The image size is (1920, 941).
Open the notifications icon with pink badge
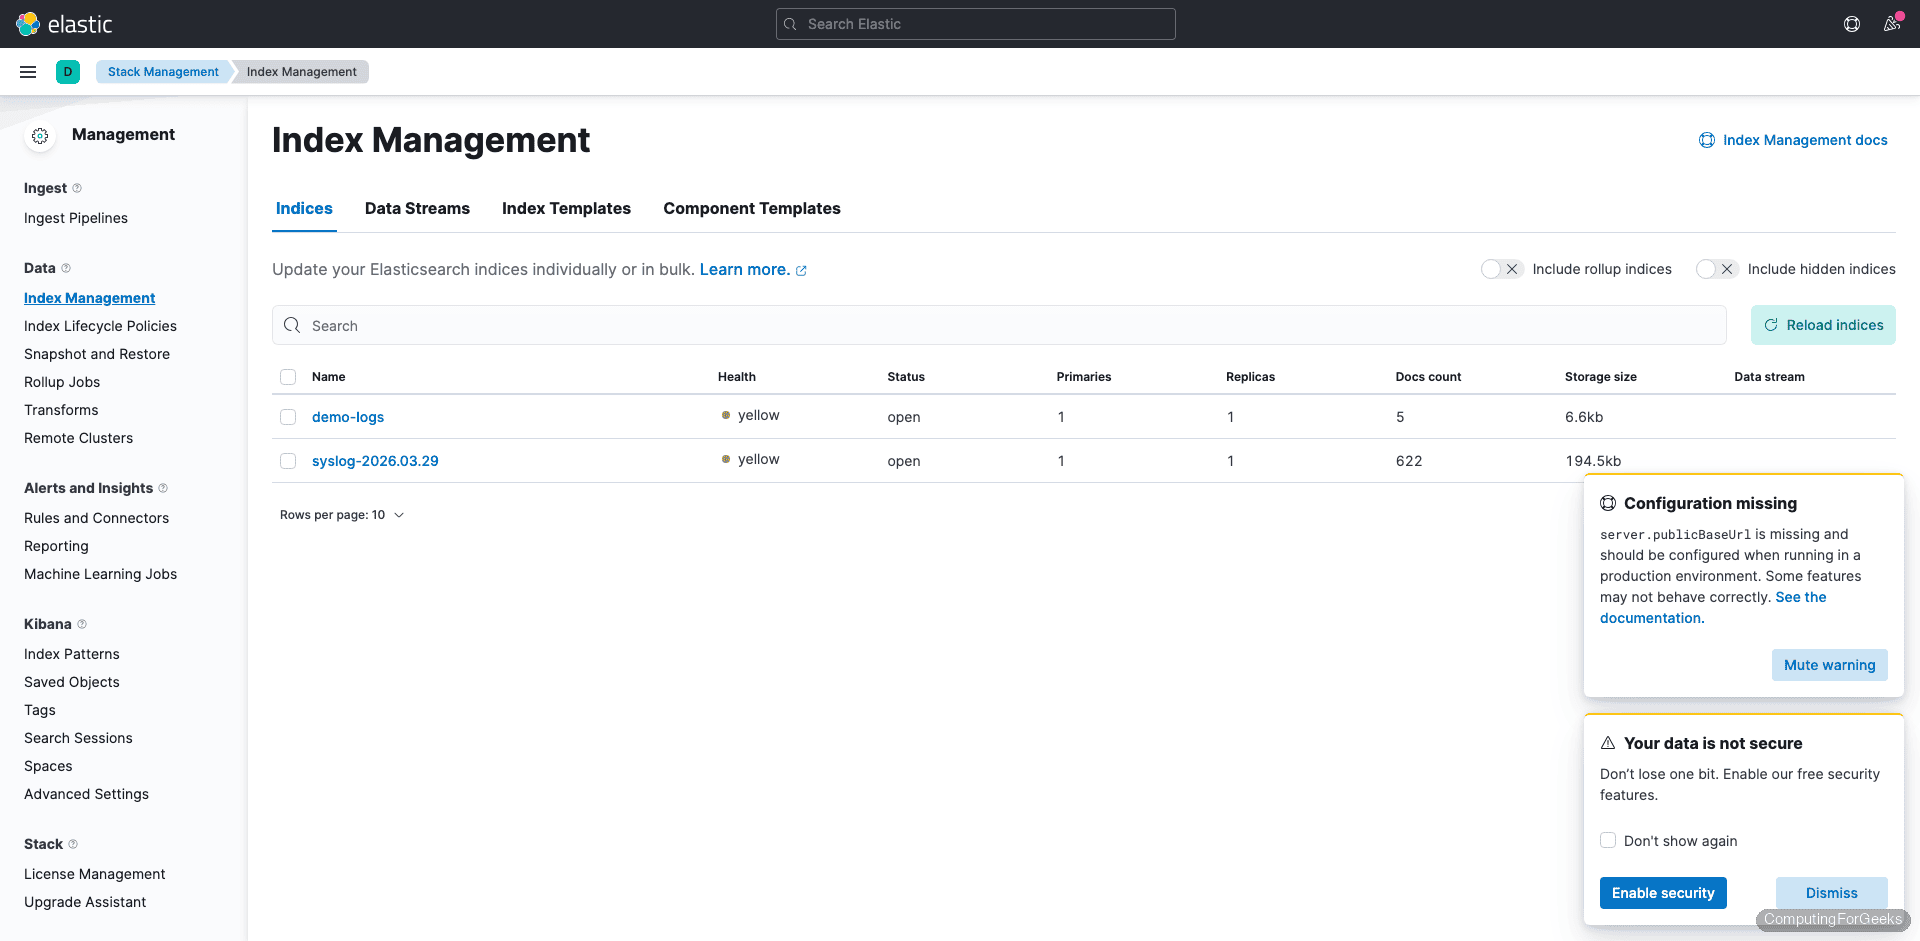click(1892, 24)
